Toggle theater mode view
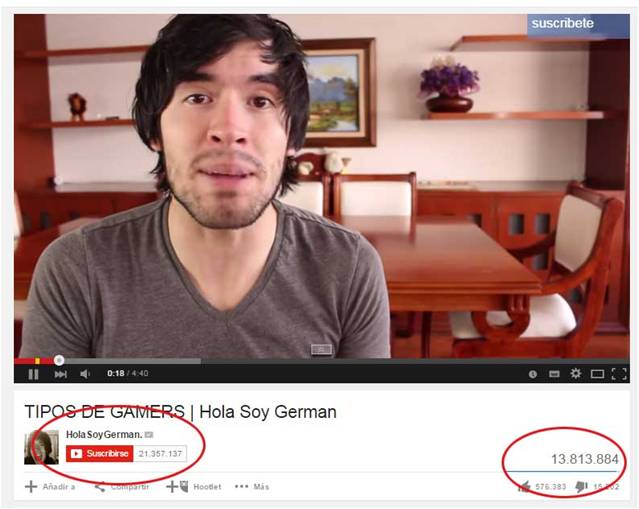Viewport: 639px width, 509px height. tap(597, 374)
